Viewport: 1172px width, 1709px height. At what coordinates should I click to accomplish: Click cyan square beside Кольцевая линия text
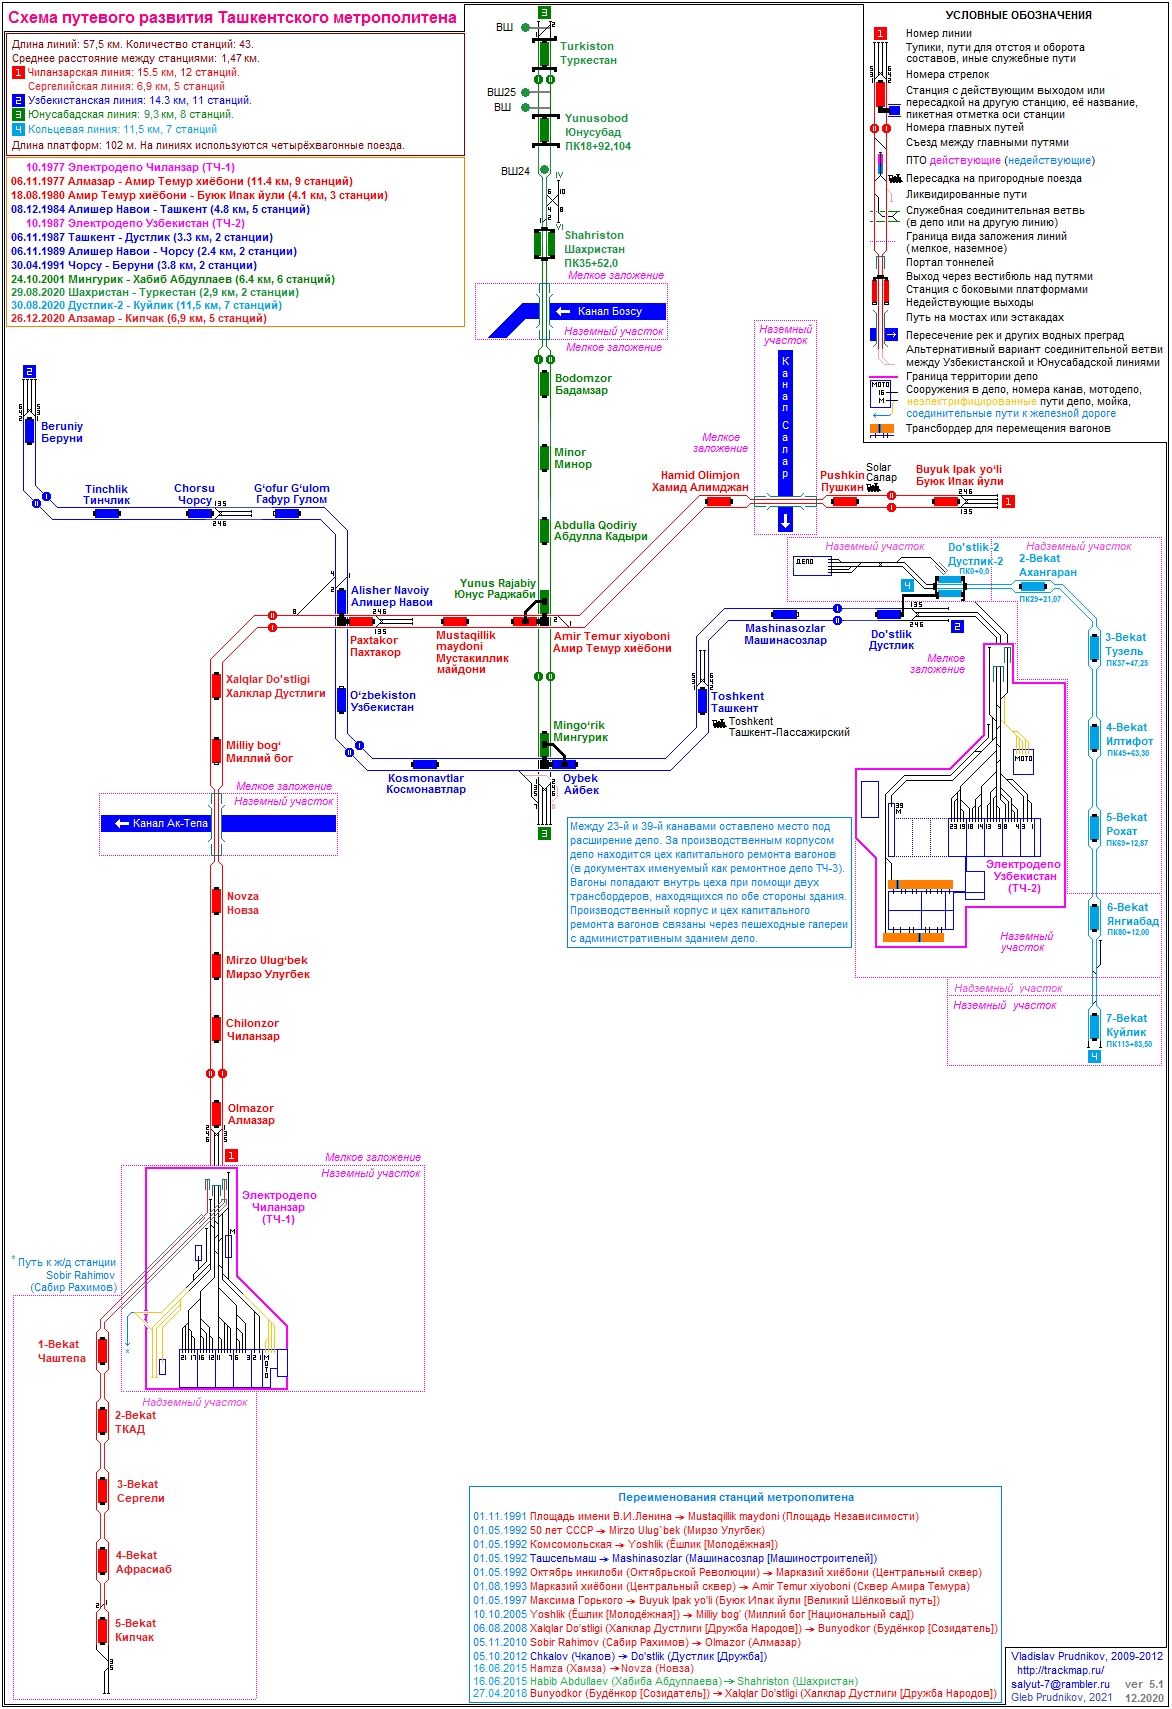click(18, 130)
